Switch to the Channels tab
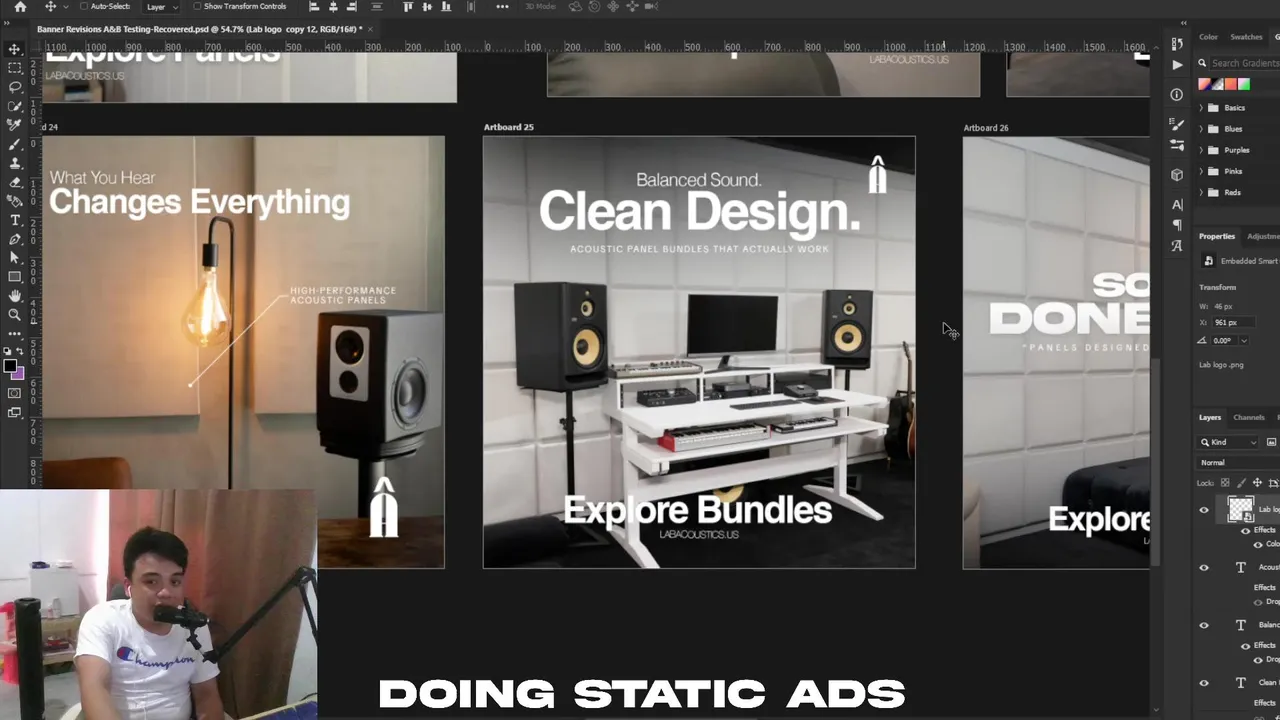 tap(1248, 418)
